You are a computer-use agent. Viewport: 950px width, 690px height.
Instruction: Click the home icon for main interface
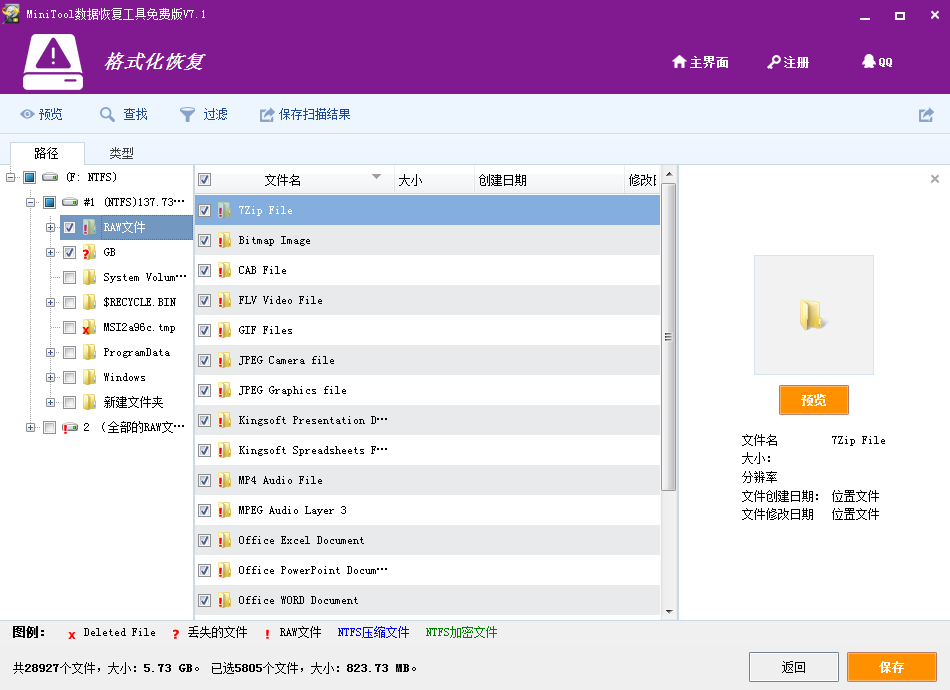pyautogui.click(x=679, y=62)
